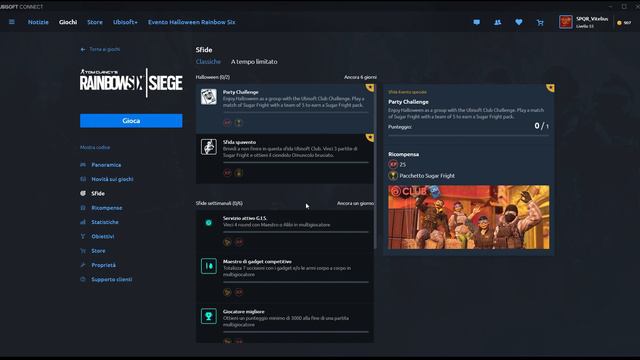
Task: Click the Maestro di gadget competitivo icon
Action: click(x=209, y=266)
